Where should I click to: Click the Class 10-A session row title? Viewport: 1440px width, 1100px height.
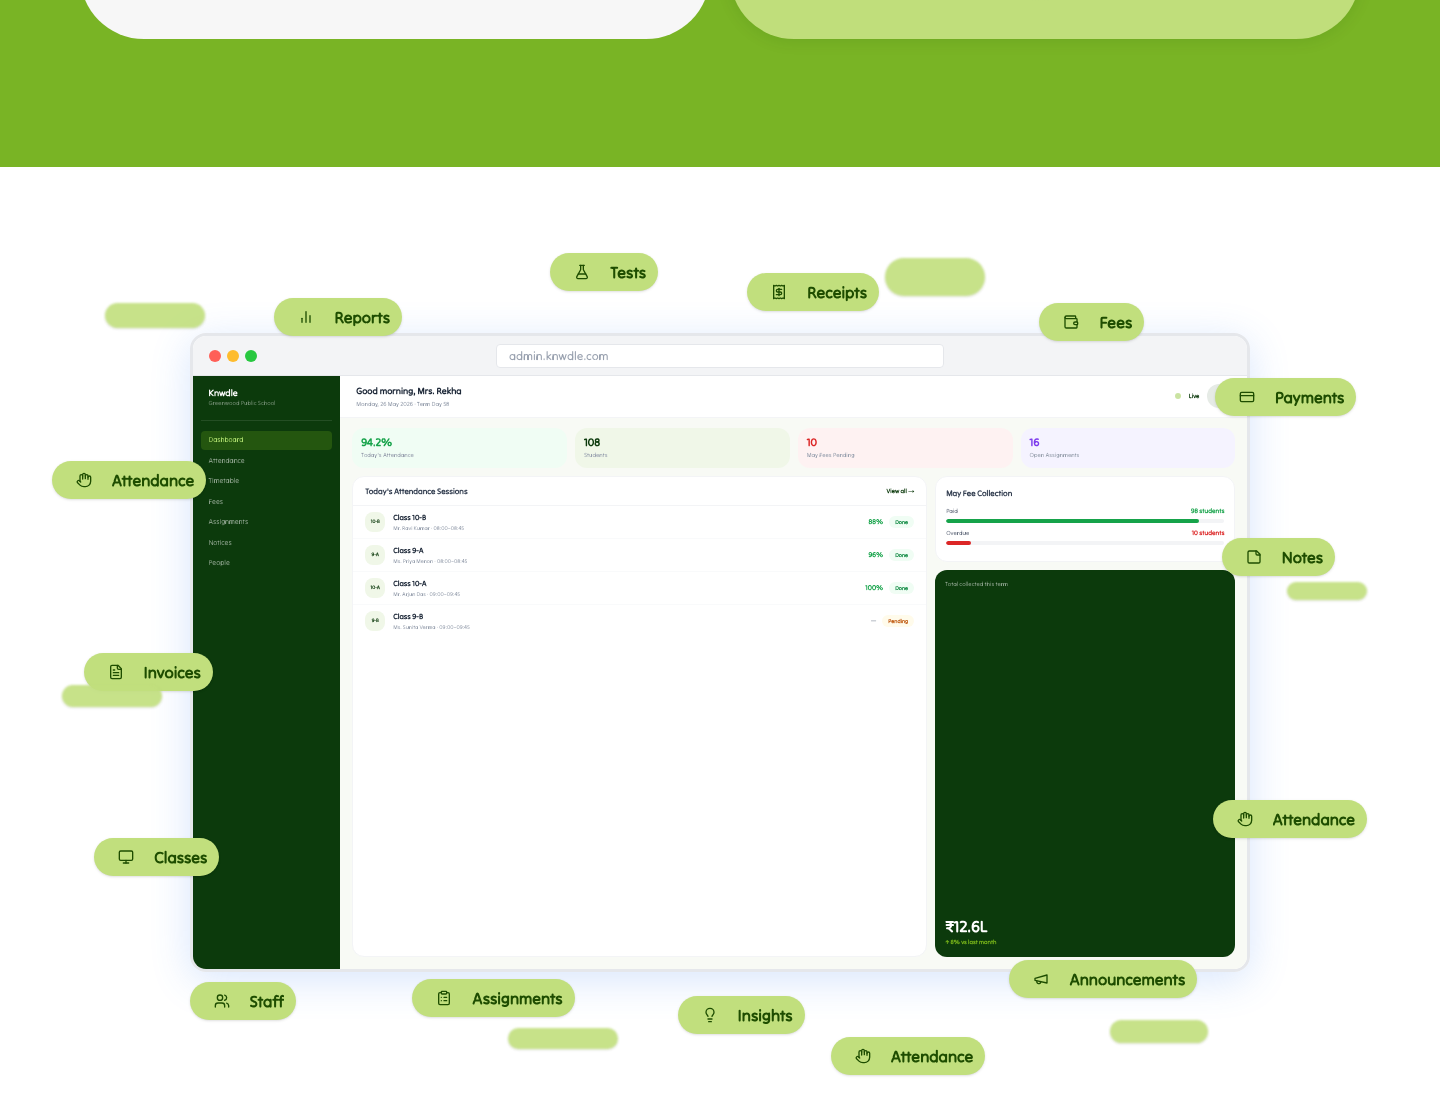pos(410,584)
